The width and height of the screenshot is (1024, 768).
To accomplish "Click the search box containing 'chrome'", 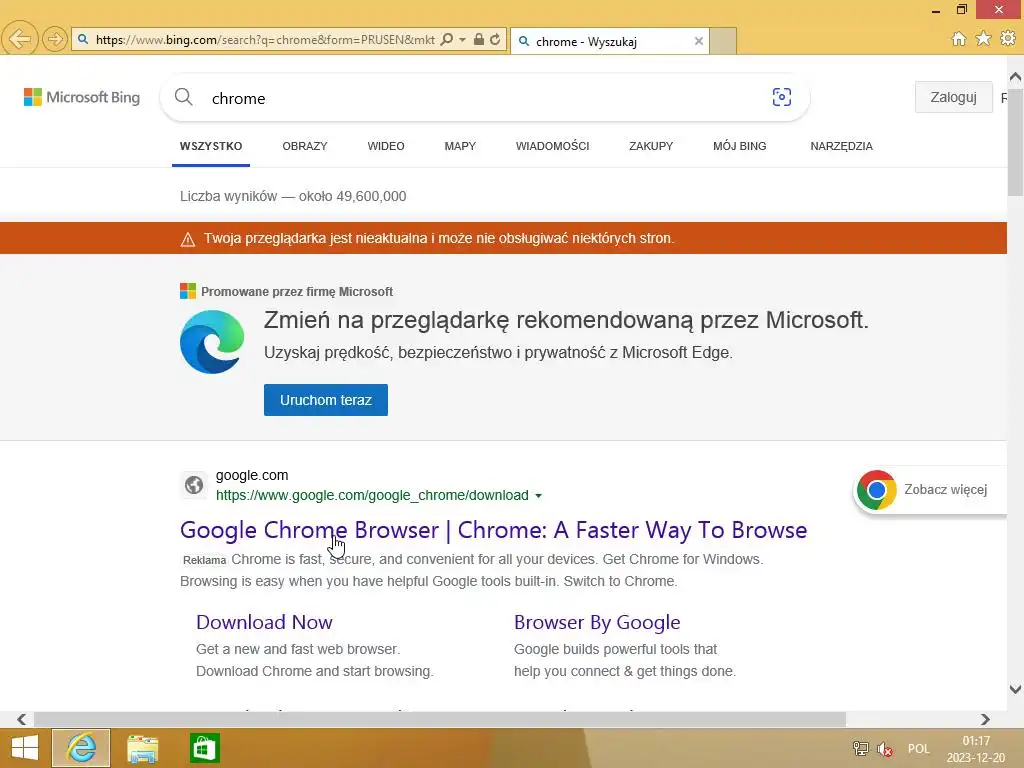I will click(483, 98).
